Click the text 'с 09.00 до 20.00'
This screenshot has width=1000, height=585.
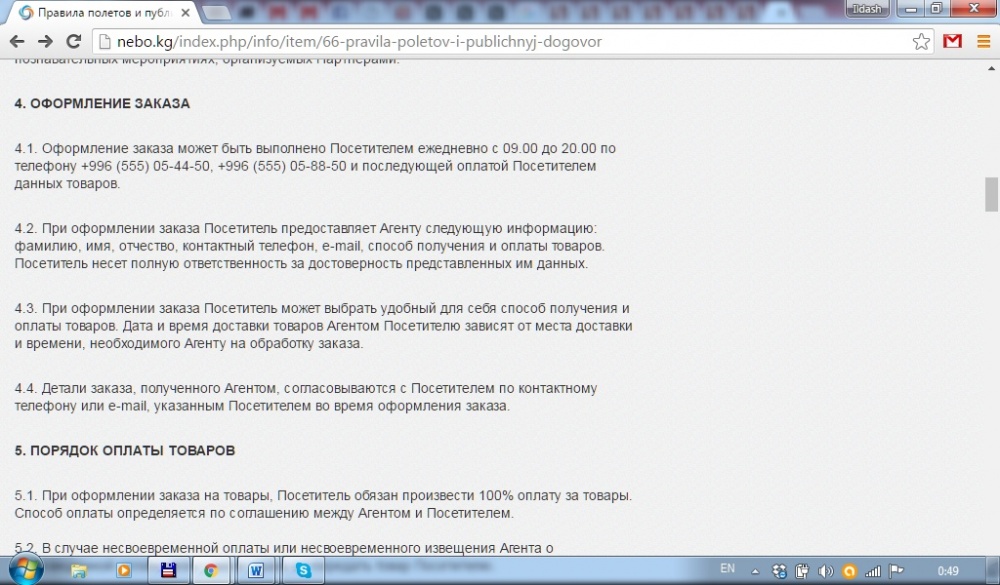(x=543, y=148)
